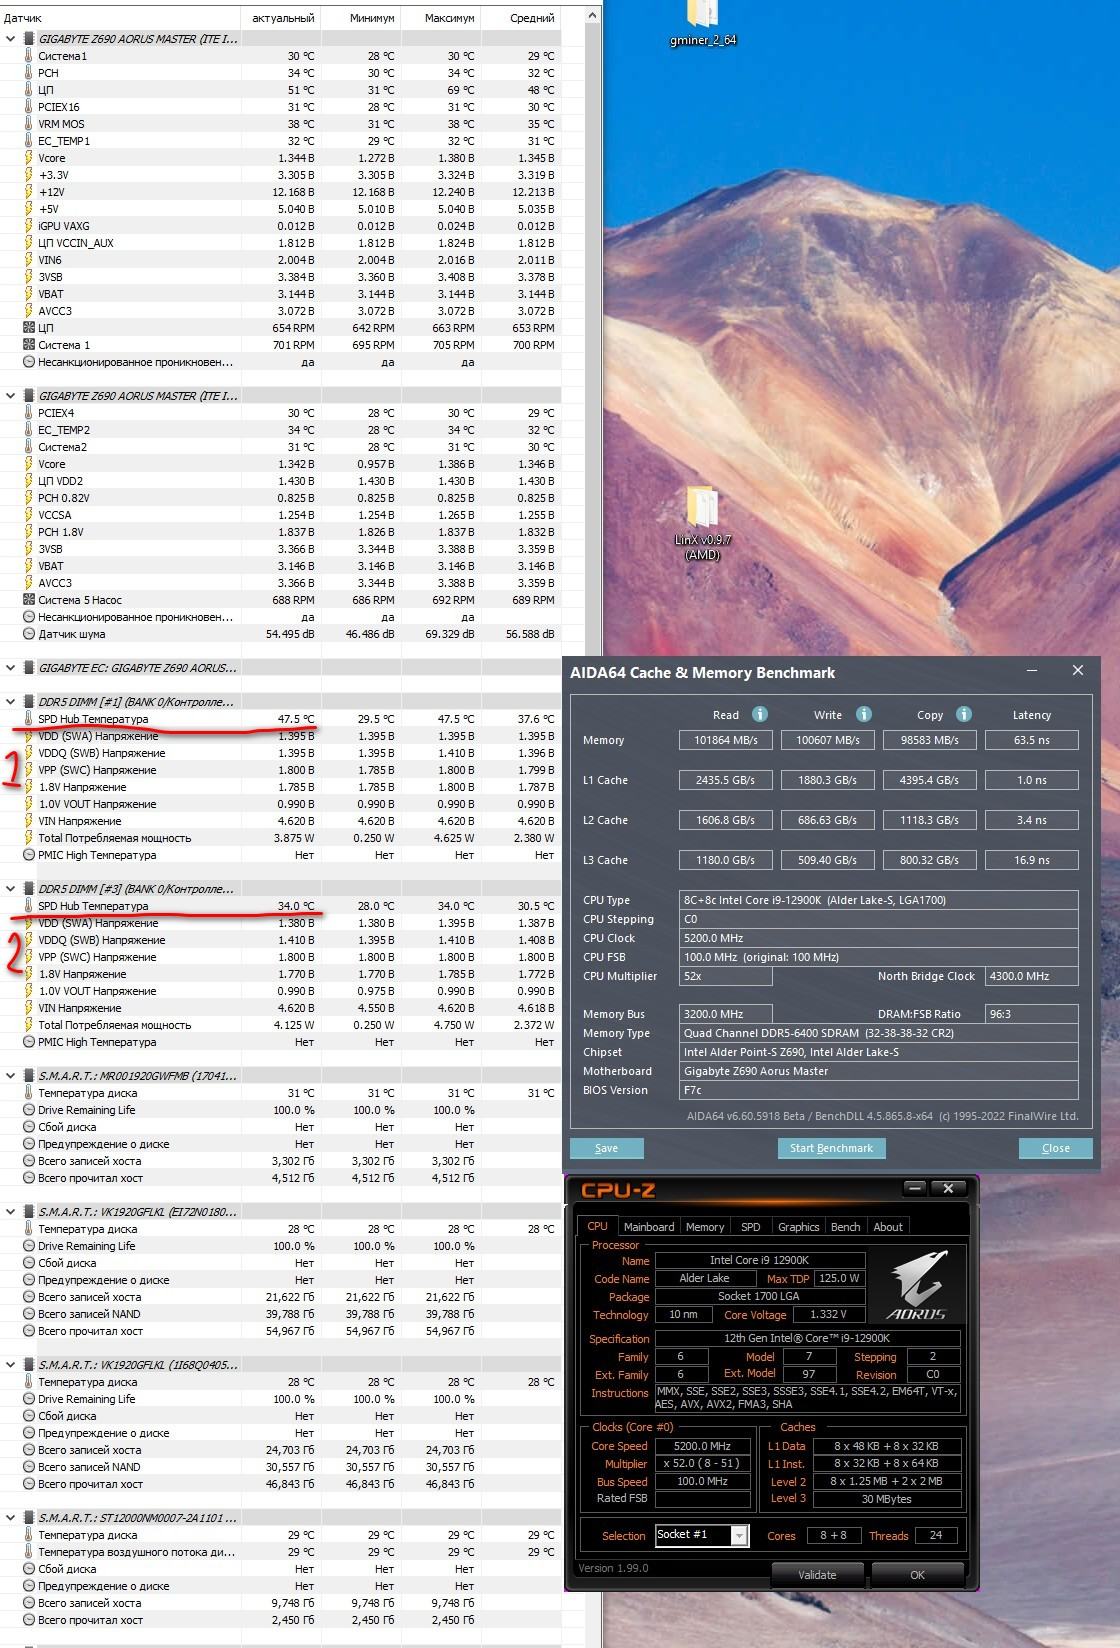Sort by the Максимум column header
The width and height of the screenshot is (1120, 1648).
pos(441,17)
